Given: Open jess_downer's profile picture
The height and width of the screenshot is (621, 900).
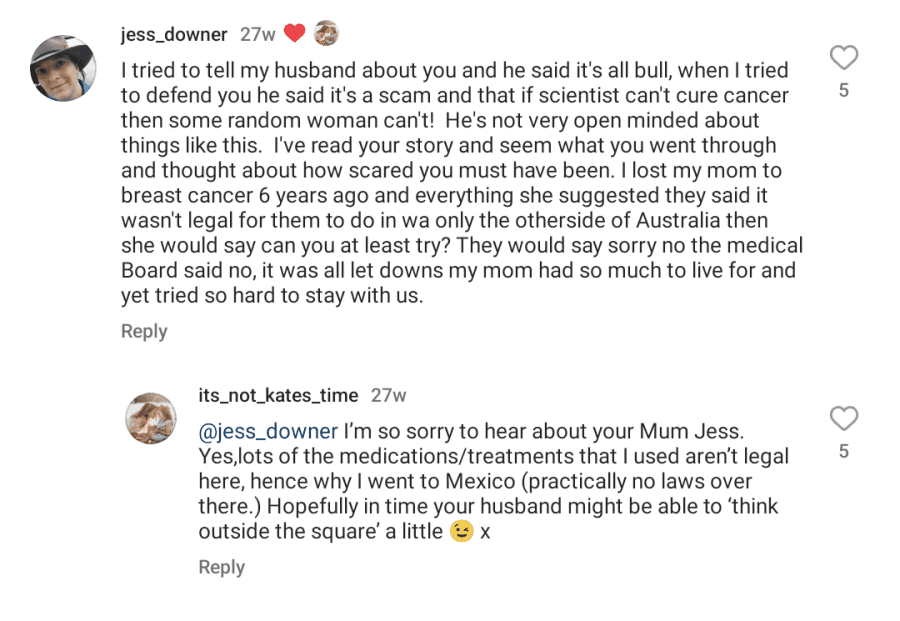Looking at the screenshot, I should [x=63, y=68].
